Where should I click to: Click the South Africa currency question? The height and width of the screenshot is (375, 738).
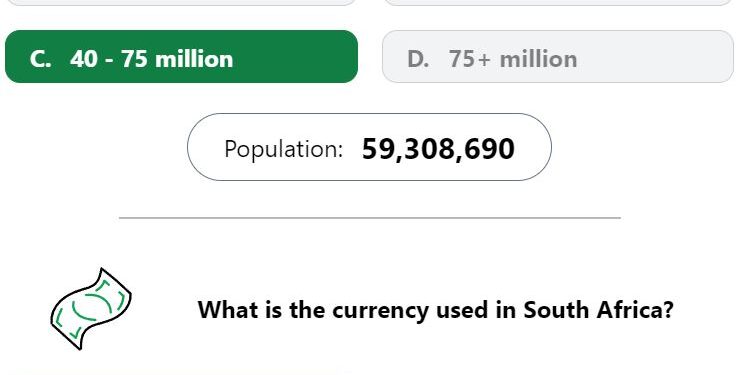coord(435,311)
